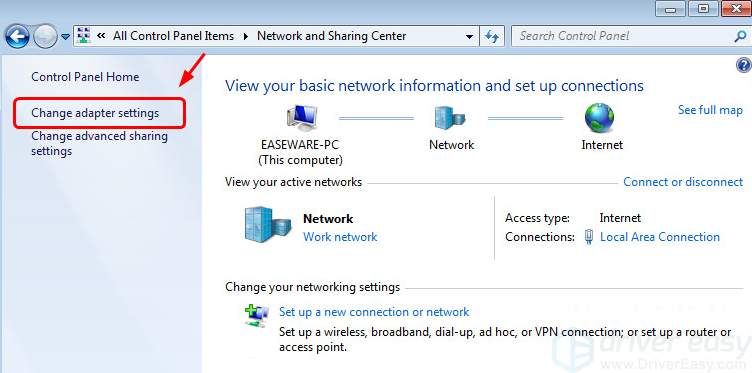Click the blue Back arrow button

point(17,36)
